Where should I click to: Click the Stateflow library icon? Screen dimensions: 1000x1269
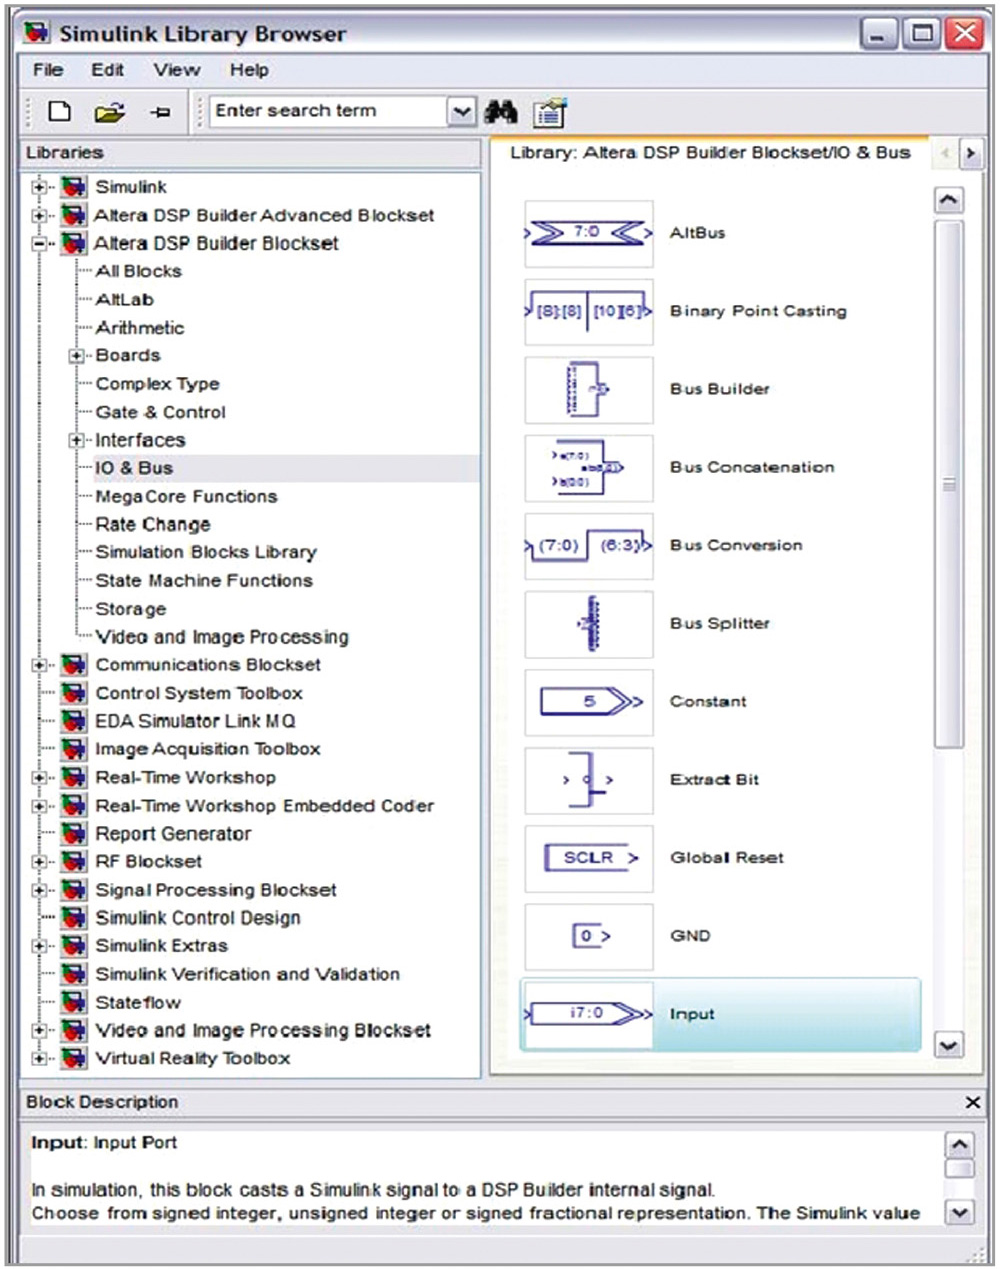[x=74, y=1002]
